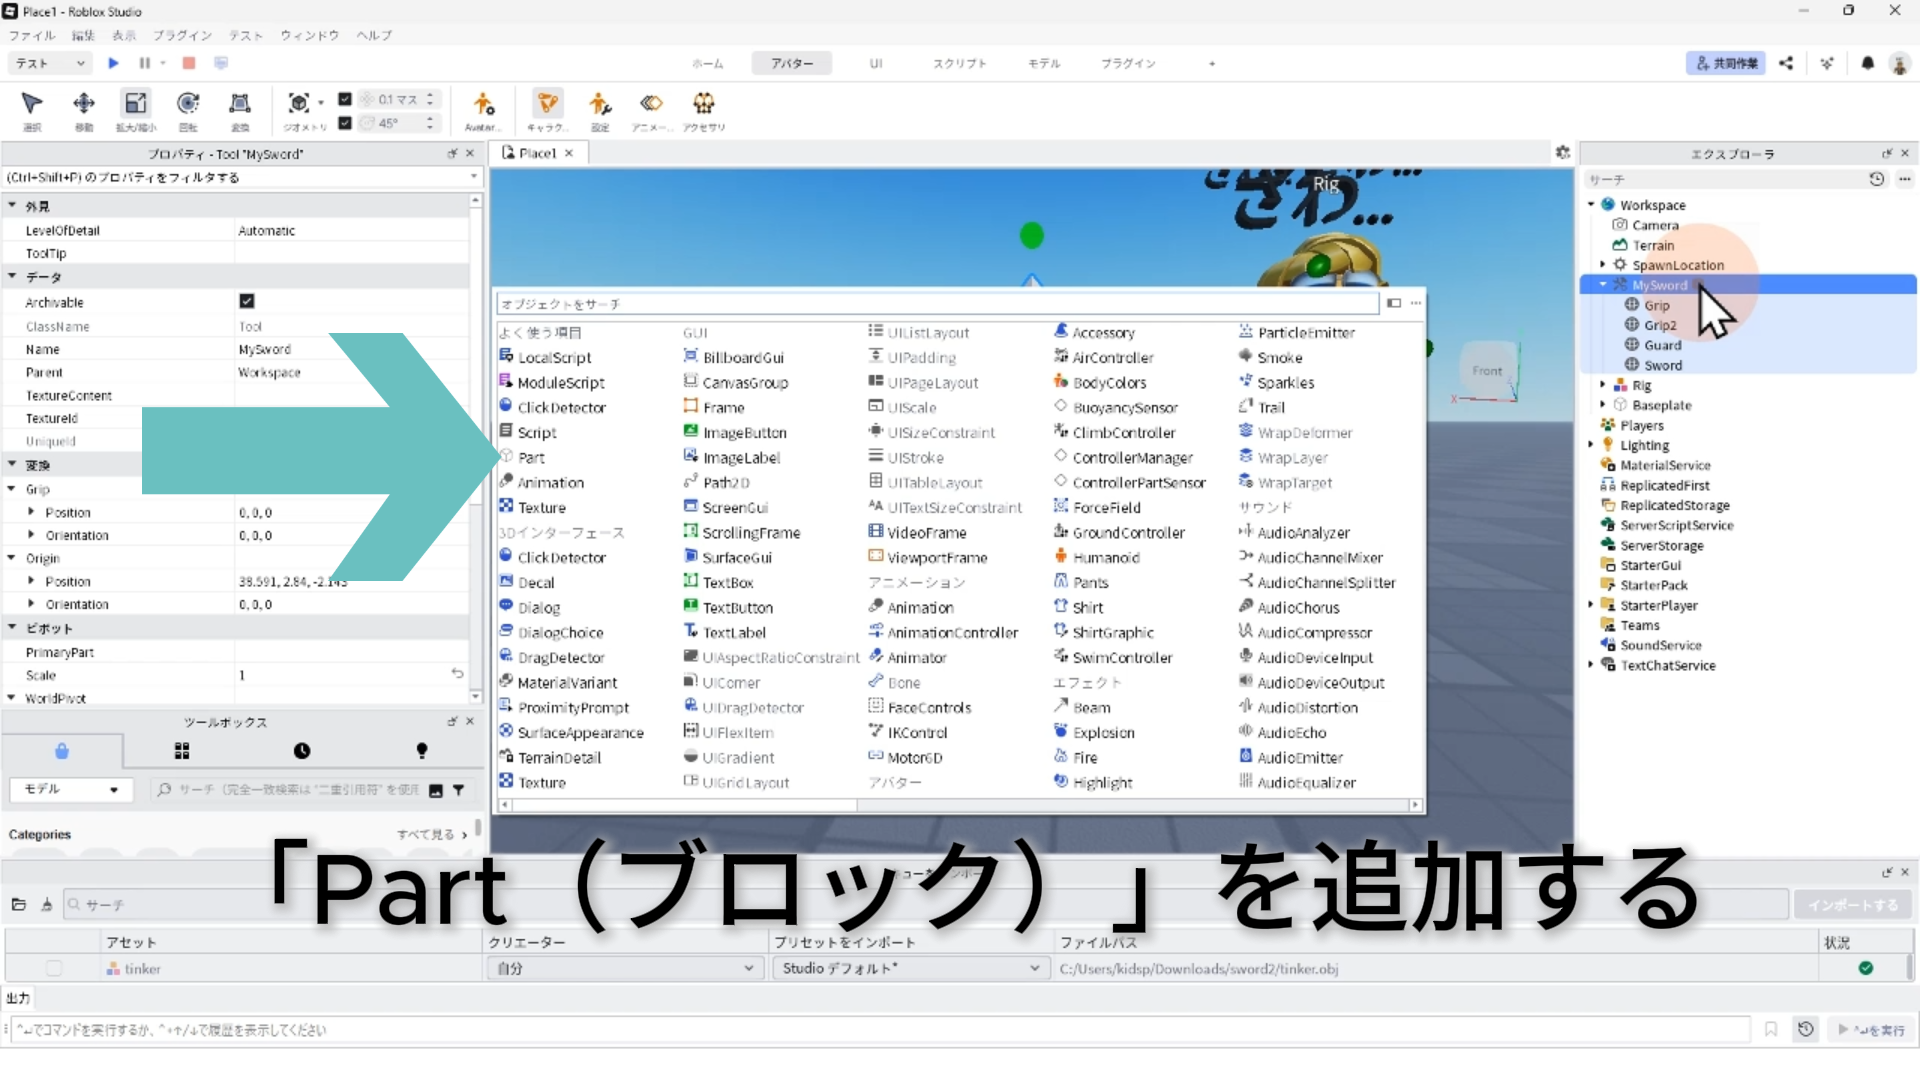This screenshot has width=1920, height=1080.
Task: Open the Avatar setup tool icon
Action: (x=483, y=104)
